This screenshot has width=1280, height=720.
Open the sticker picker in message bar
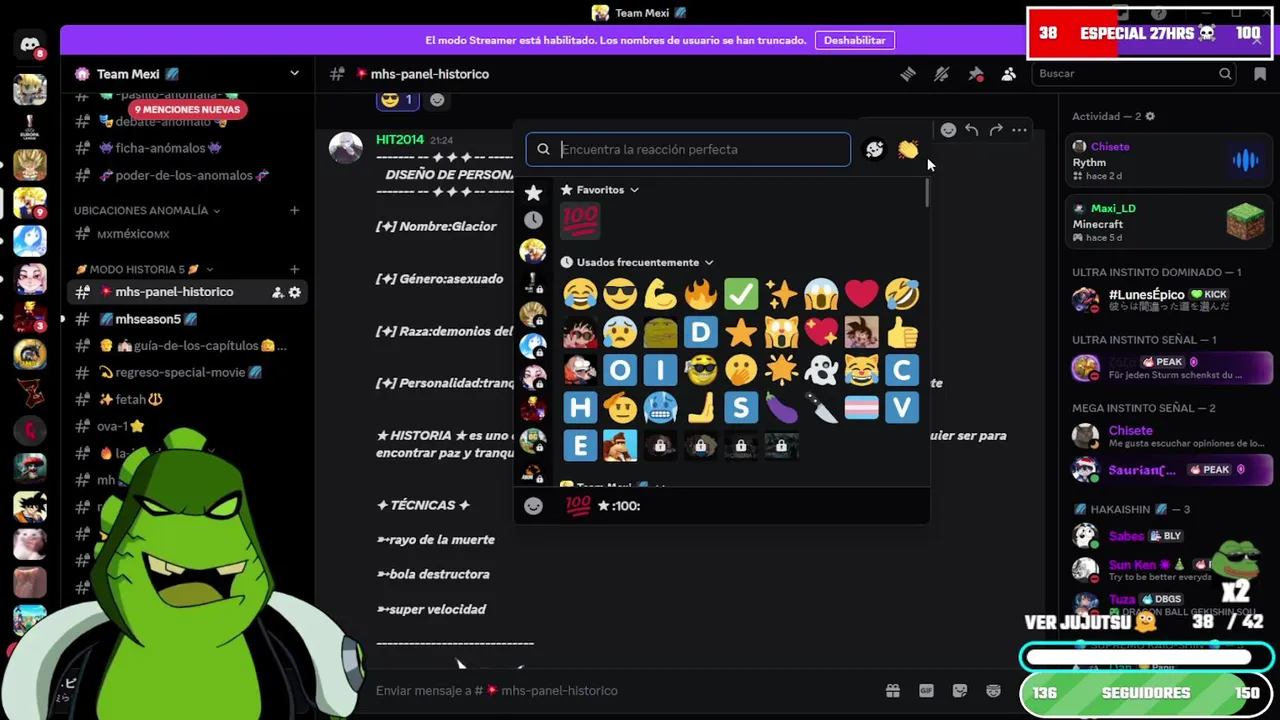click(960, 690)
